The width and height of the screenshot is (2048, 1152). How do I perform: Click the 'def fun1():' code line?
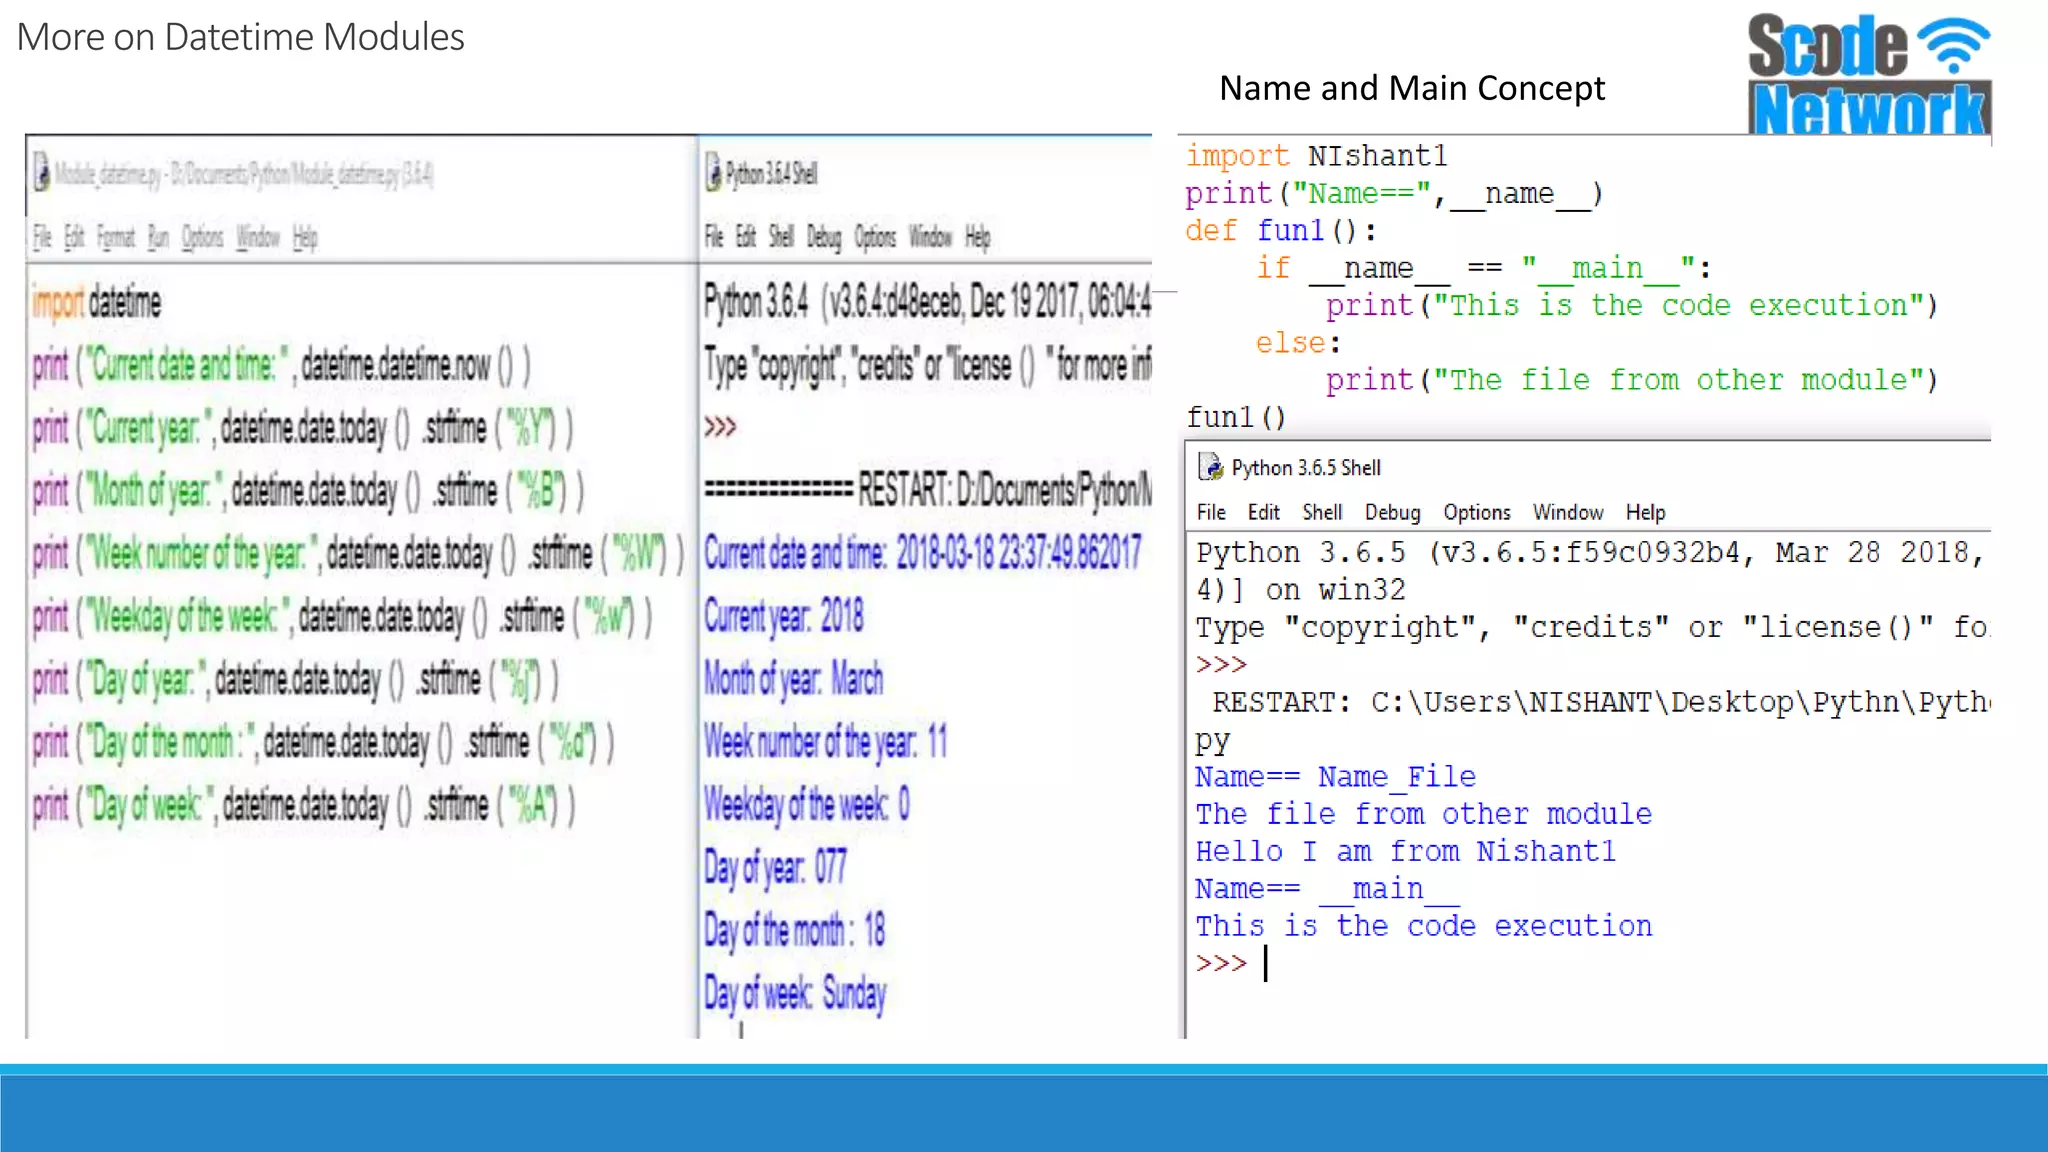[x=1281, y=231]
